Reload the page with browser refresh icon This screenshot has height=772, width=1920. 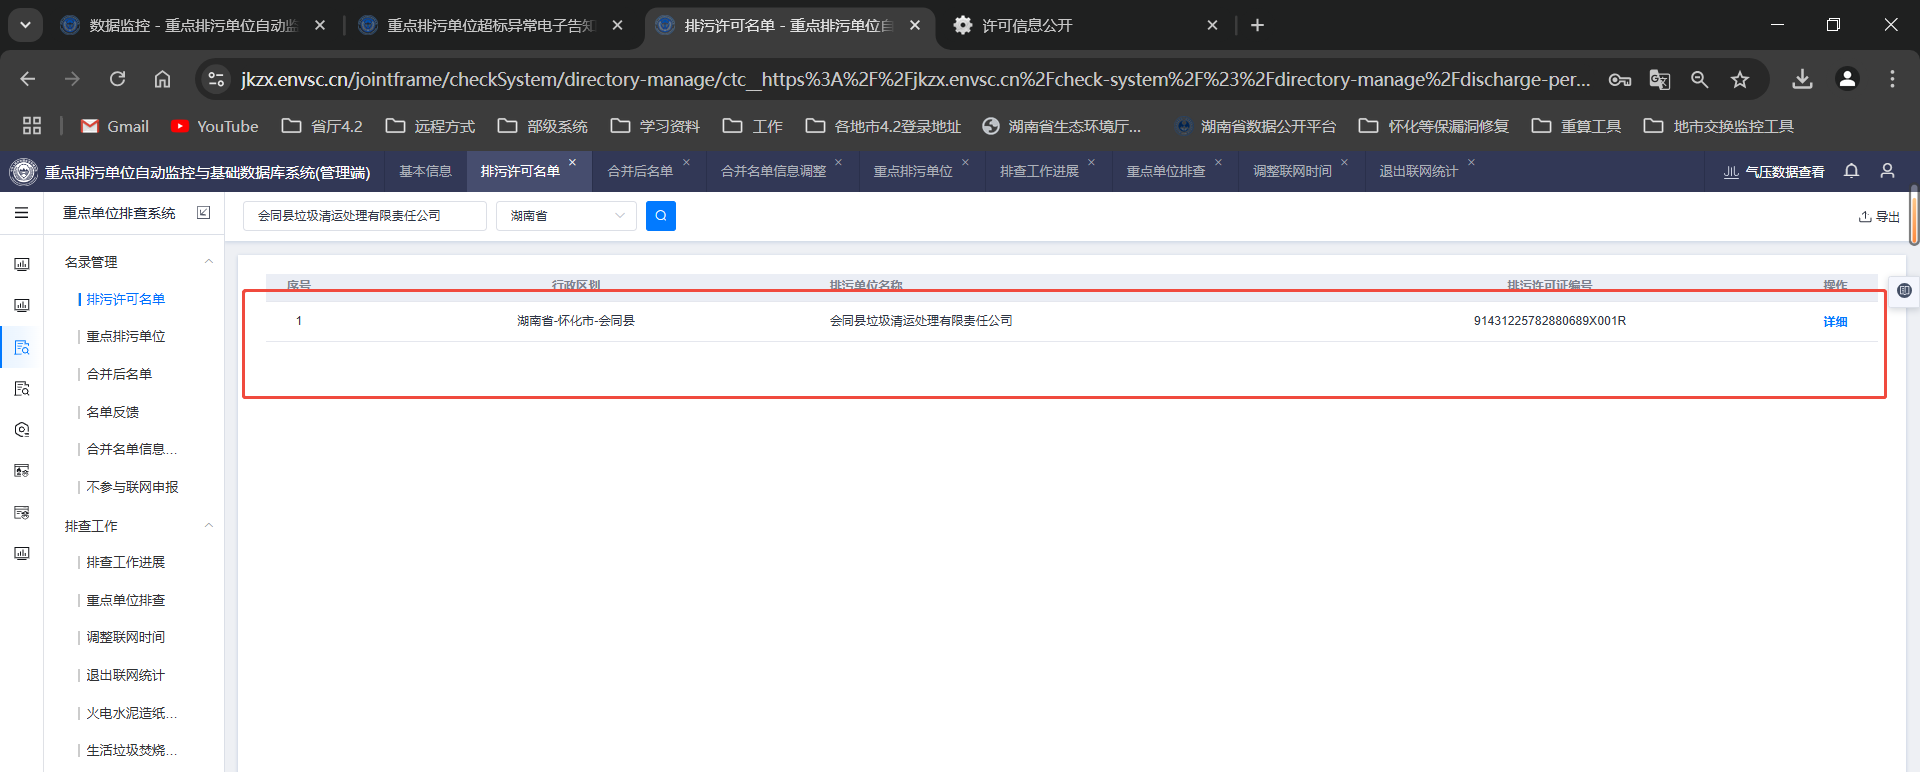(x=117, y=79)
